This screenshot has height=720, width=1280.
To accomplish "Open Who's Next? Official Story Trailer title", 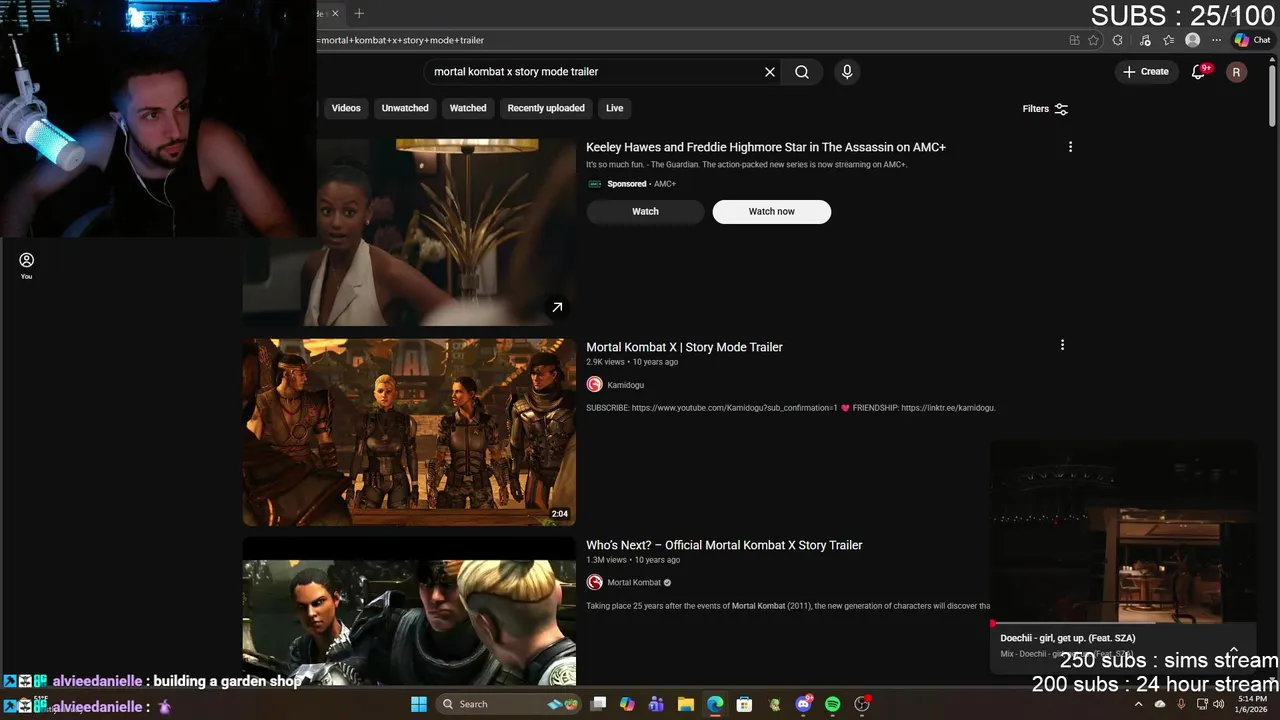I will (724, 545).
